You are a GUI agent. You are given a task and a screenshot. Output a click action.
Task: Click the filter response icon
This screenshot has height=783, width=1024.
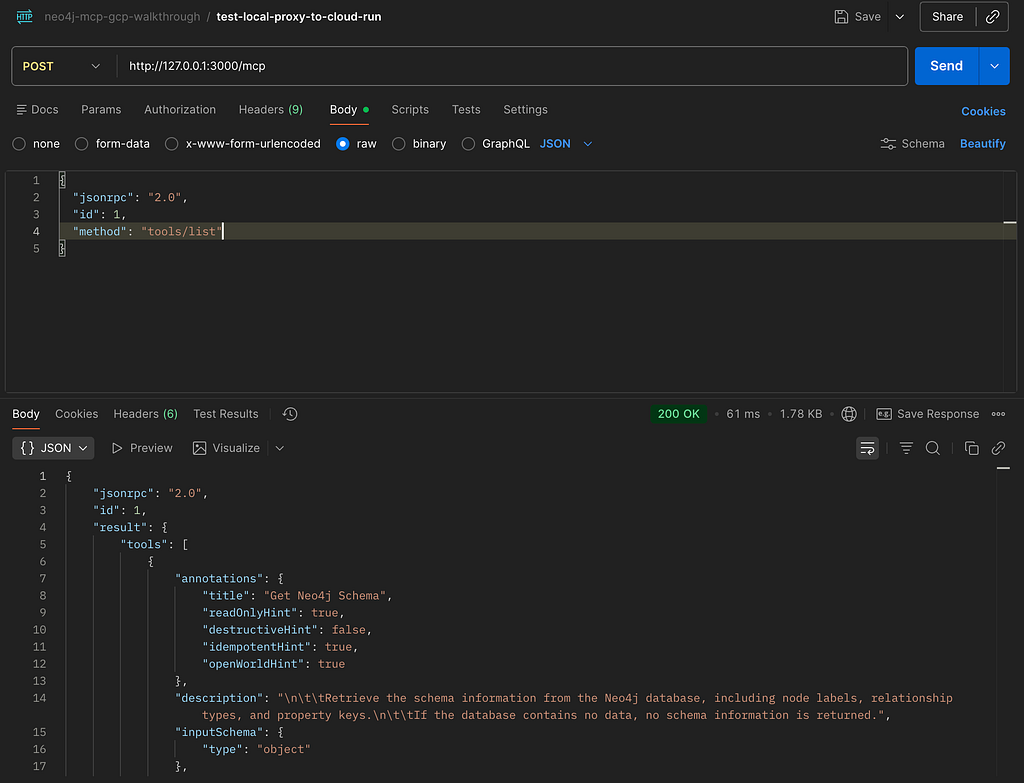[x=906, y=448]
